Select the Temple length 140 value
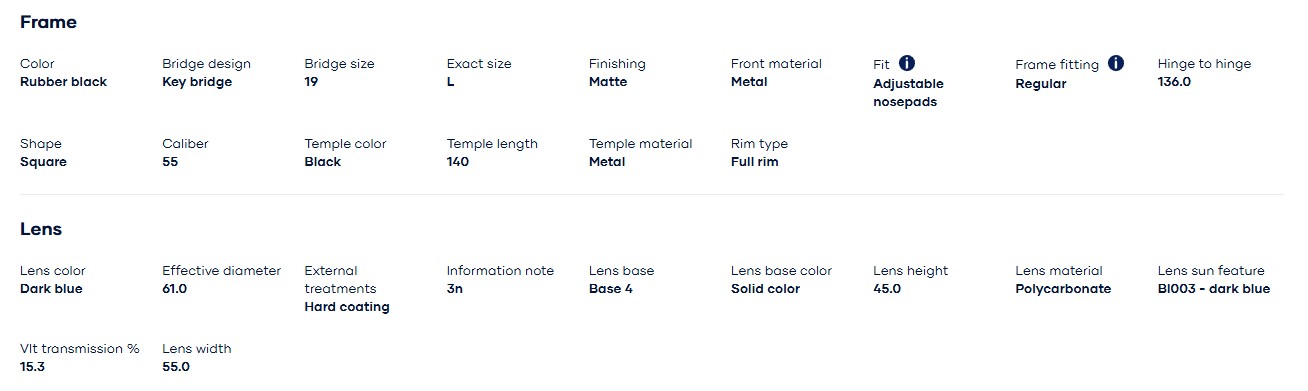The height and width of the screenshot is (391, 1308). (458, 162)
